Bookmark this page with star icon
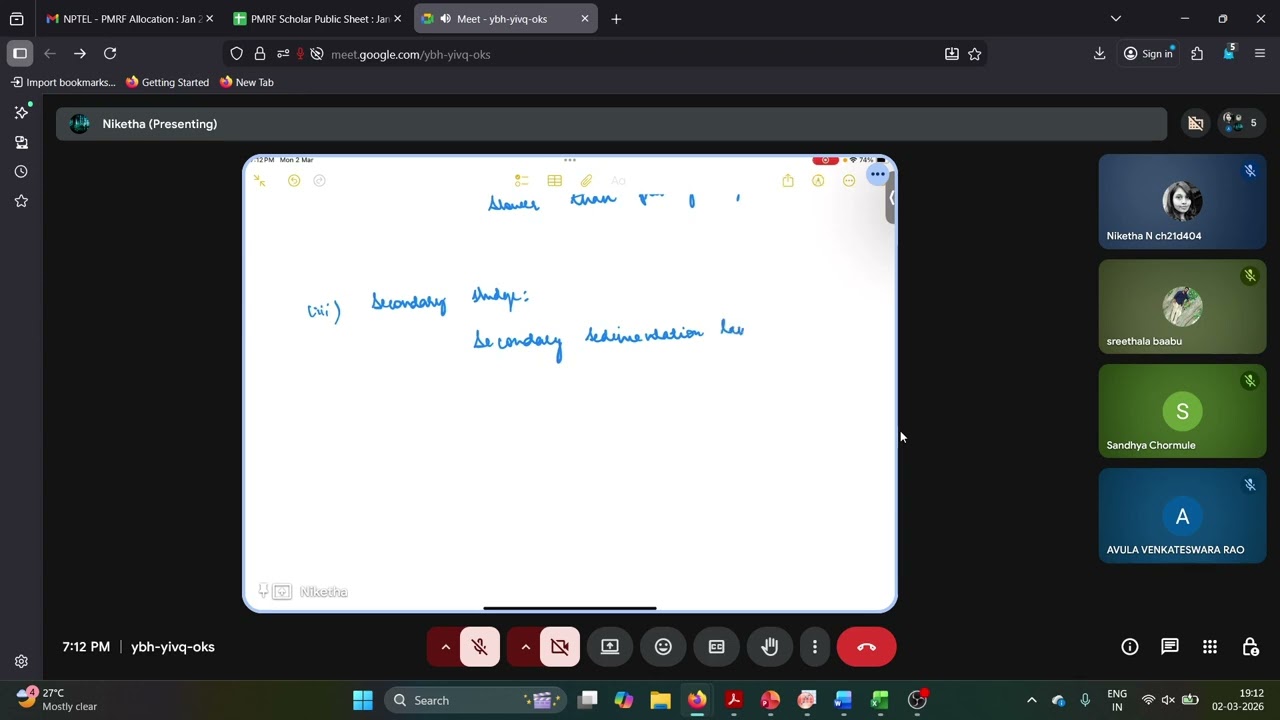The width and height of the screenshot is (1280, 720). (975, 54)
